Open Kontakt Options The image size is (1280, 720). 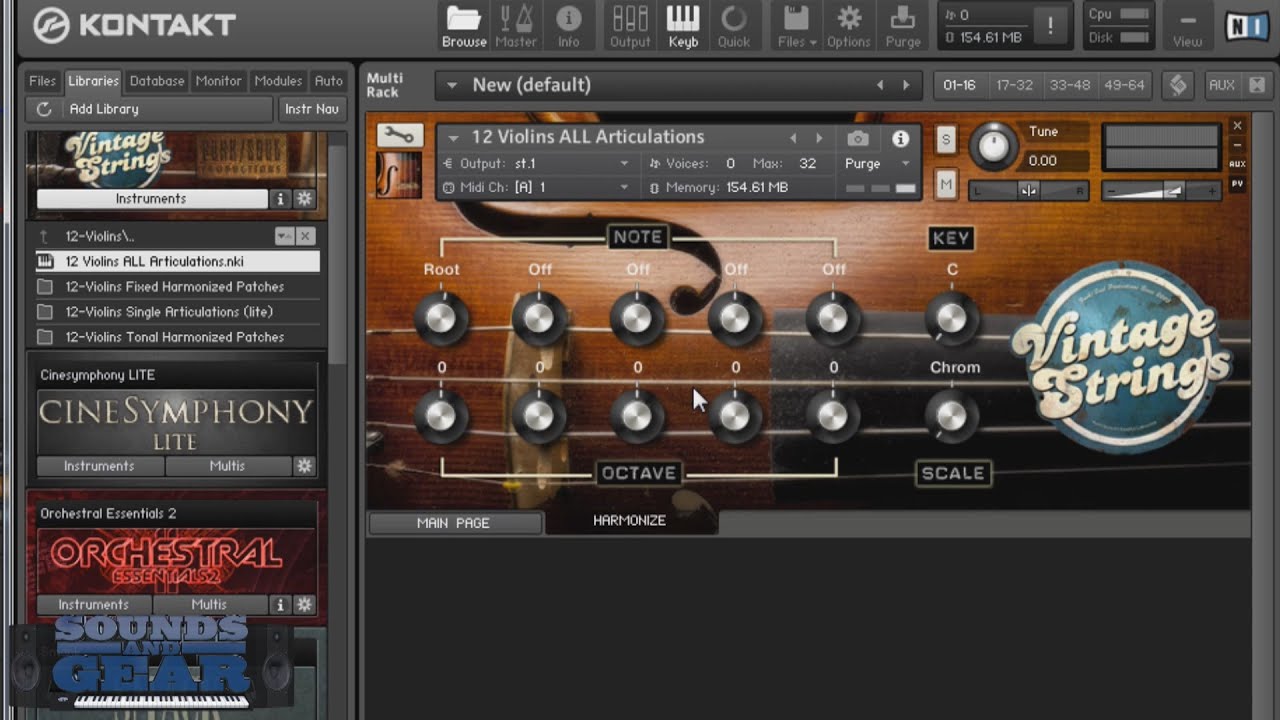tap(849, 26)
